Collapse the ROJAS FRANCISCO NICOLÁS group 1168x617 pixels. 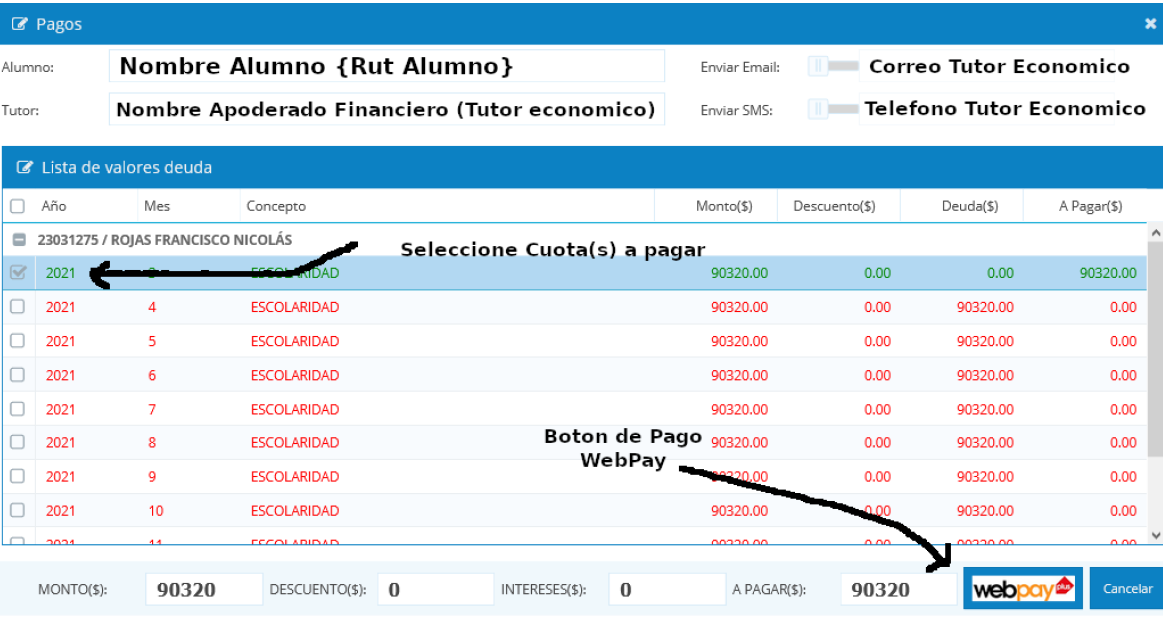[x=18, y=240]
